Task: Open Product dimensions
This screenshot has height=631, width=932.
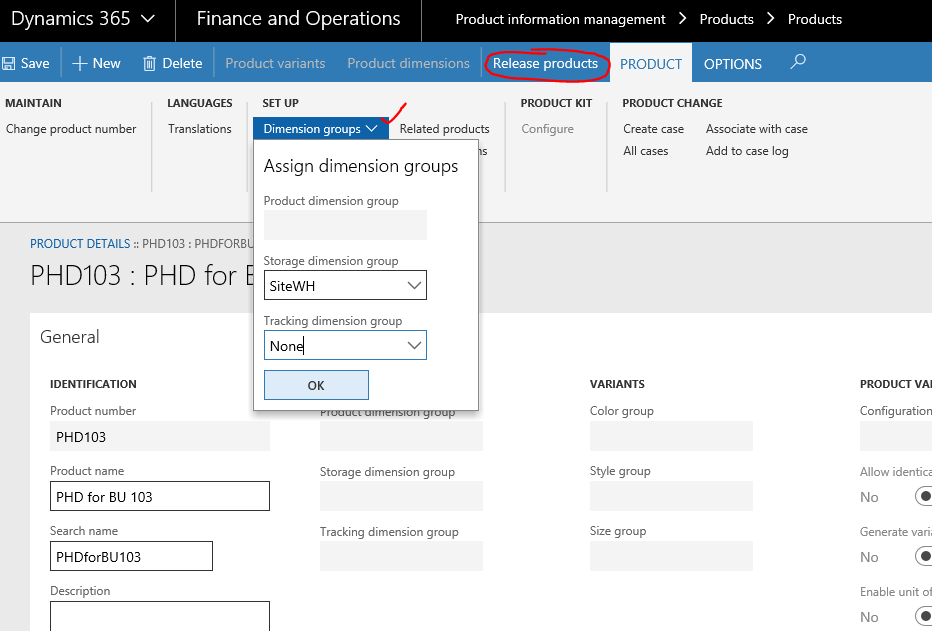Action: point(408,63)
